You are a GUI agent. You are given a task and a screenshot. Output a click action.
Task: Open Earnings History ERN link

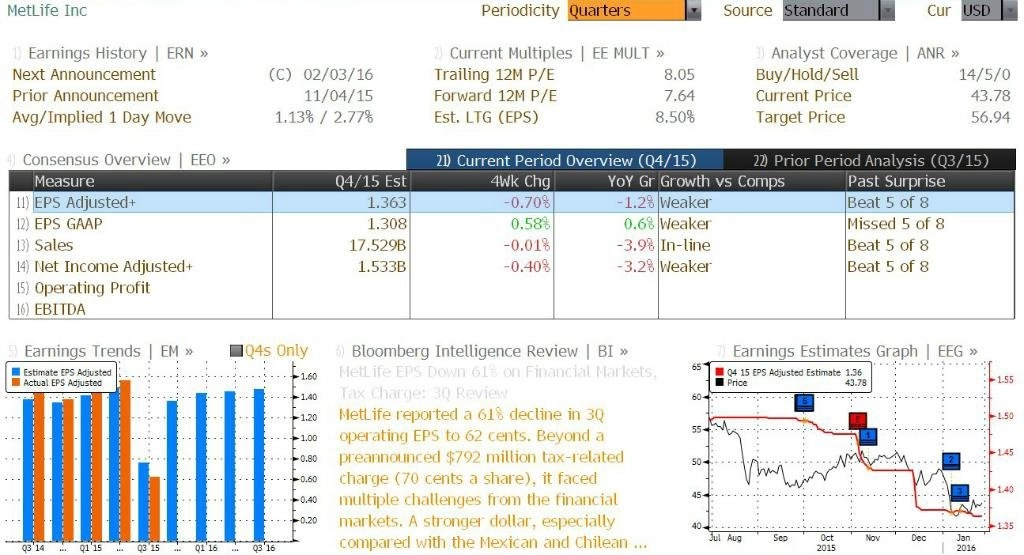(x=118, y=53)
